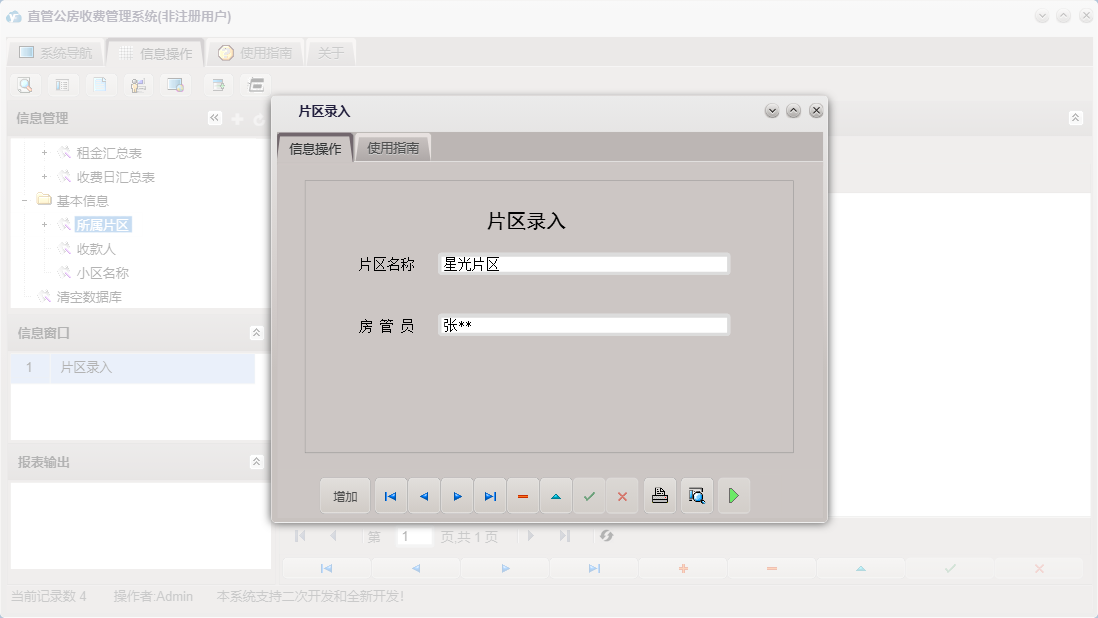The image size is (1098, 618).
Task: Select the print record icon in 片区录入 dialog
Action: click(659, 495)
